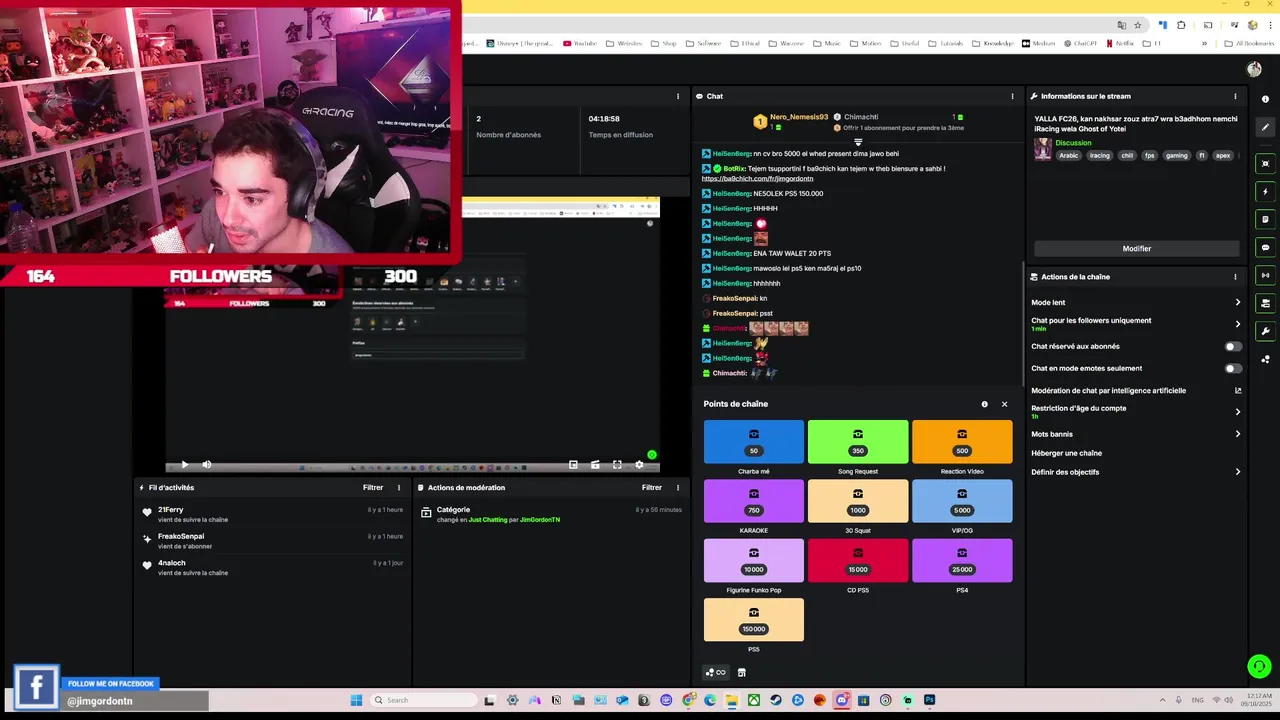Open the notes page icon in right sidebar
Screen dimensions: 1280x720
tap(1266, 219)
